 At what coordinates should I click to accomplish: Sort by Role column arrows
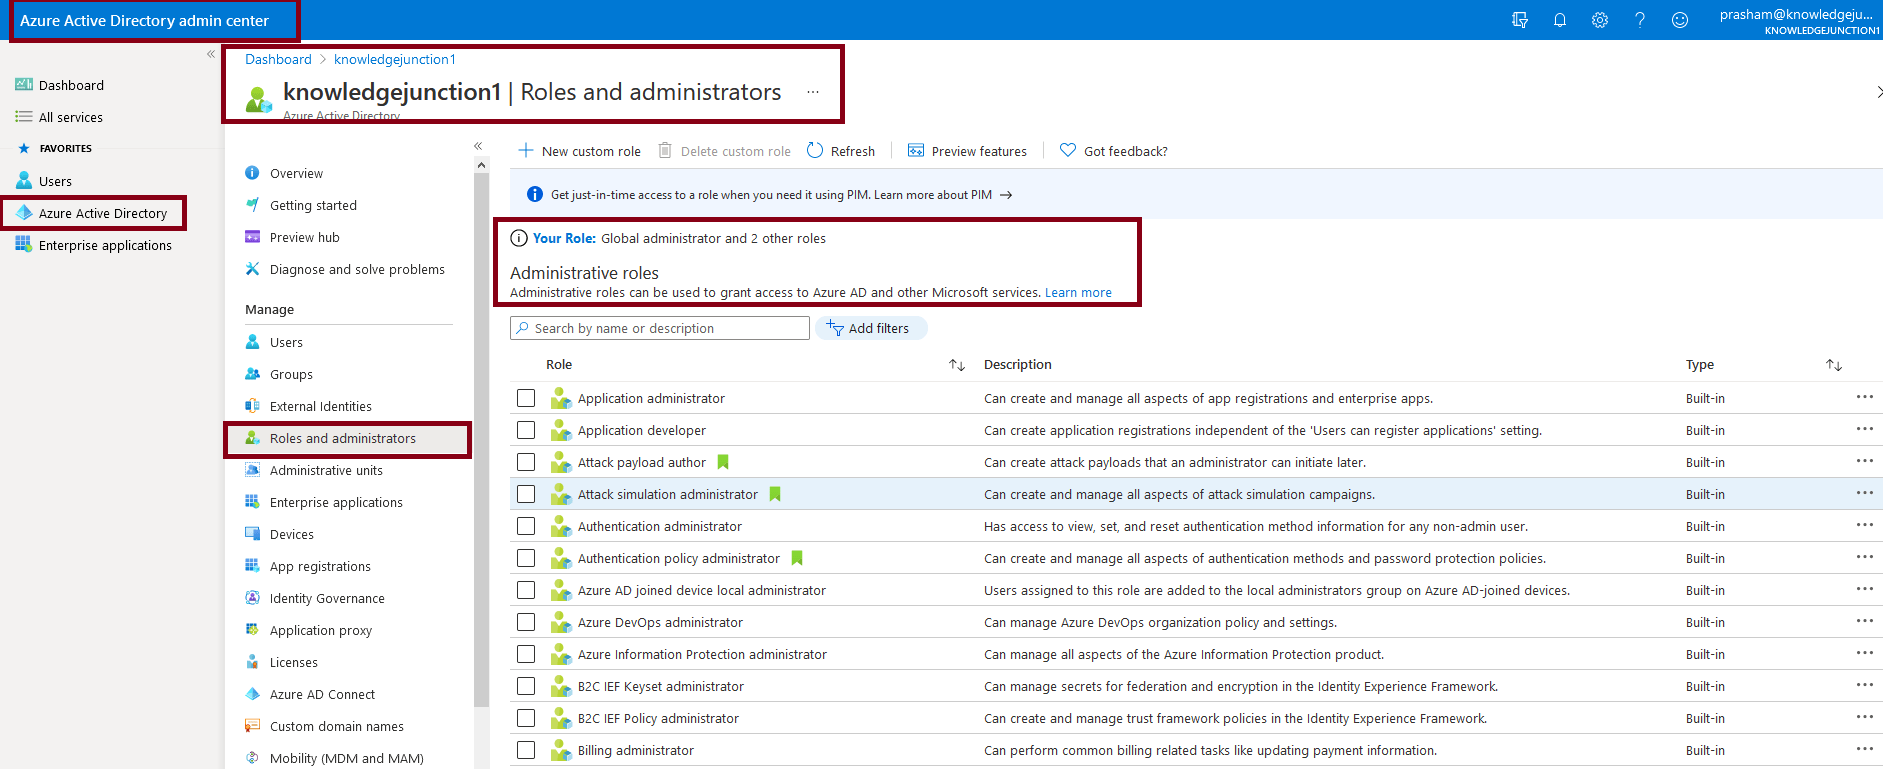(957, 365)
